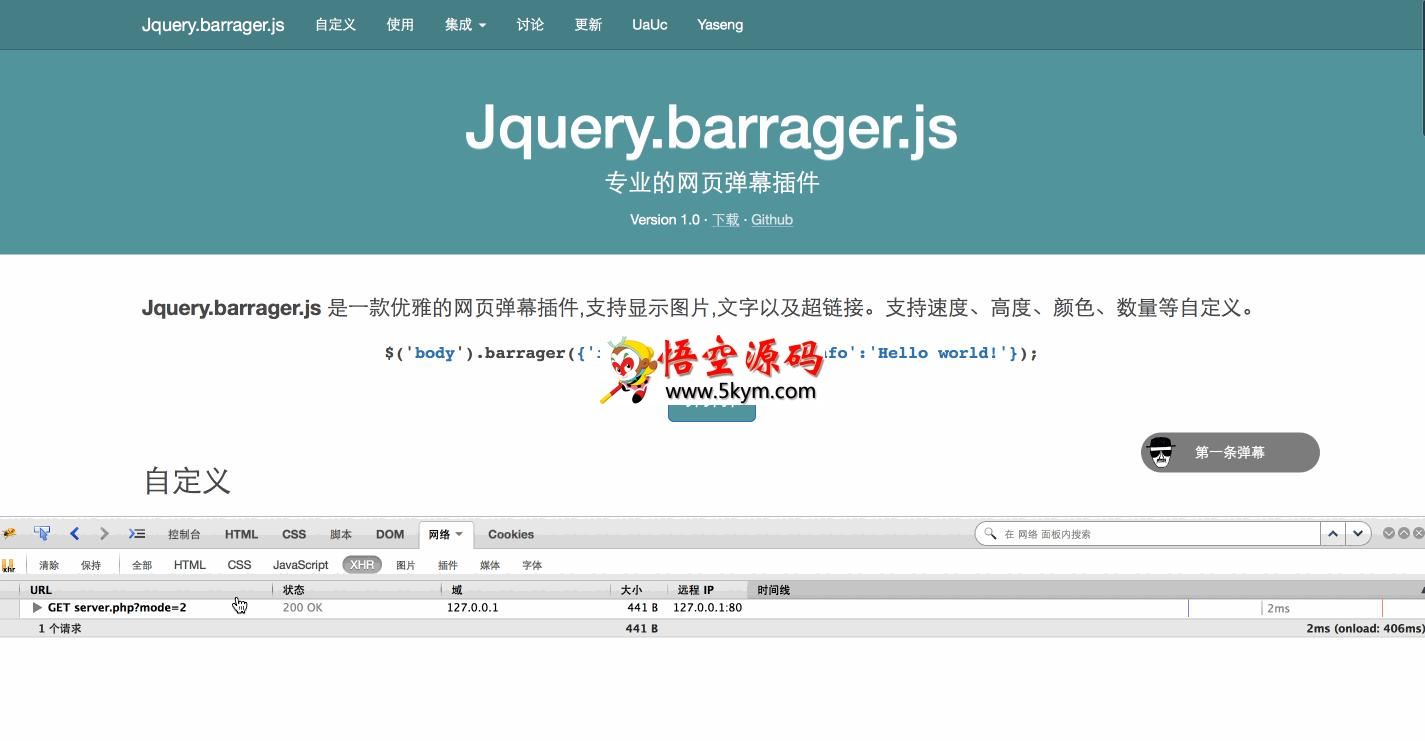Go back with the blue left arrow
Image resolution: width=1425 pixels, height=741 pixels.
pyautogui.click(x=74, y=534)
